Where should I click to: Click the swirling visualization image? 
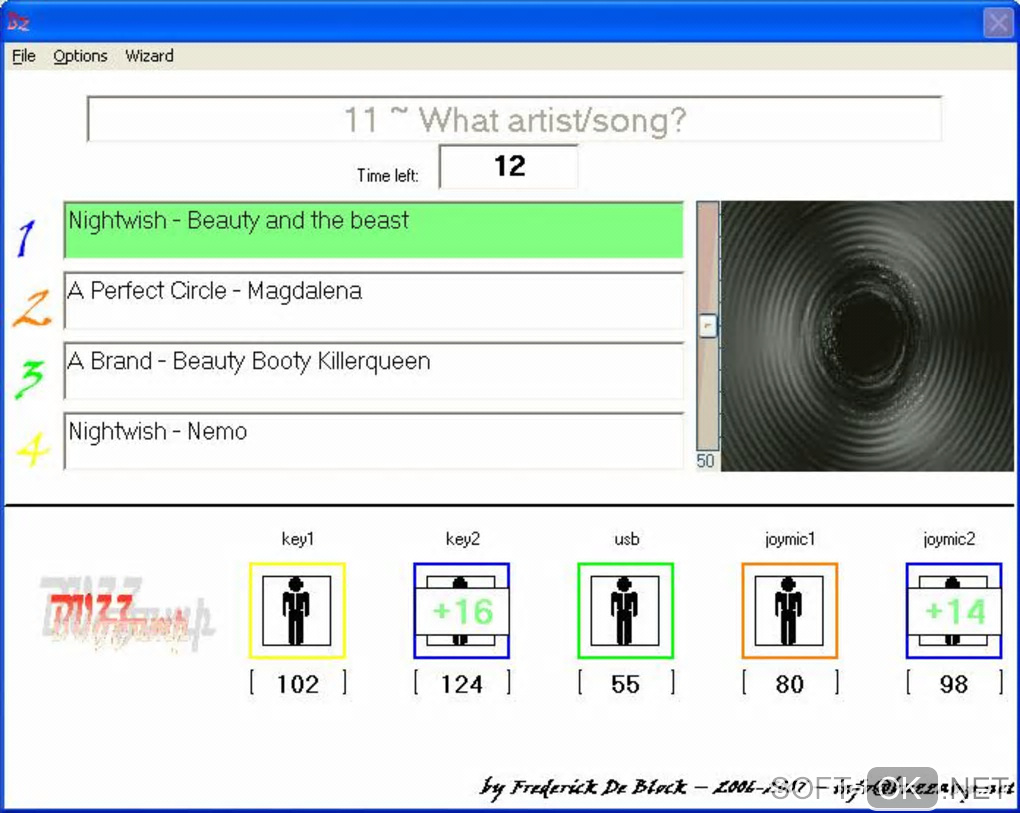(x=867, y=336)
